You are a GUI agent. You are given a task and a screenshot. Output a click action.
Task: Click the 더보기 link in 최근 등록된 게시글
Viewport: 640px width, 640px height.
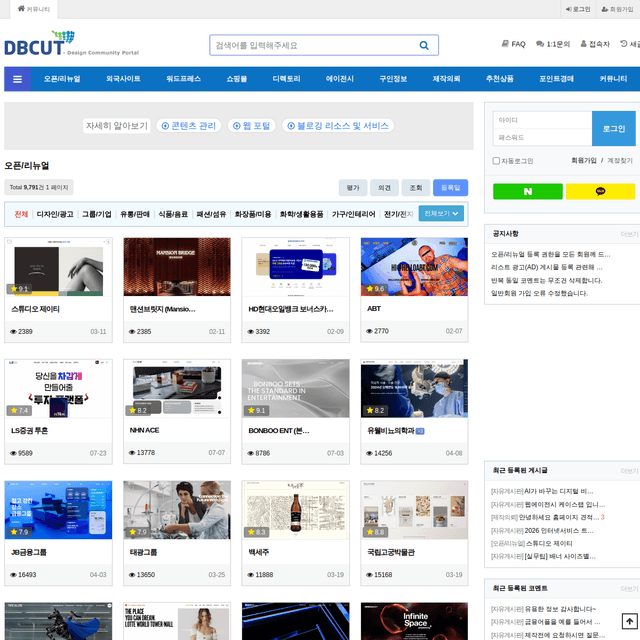coord(629,471)
